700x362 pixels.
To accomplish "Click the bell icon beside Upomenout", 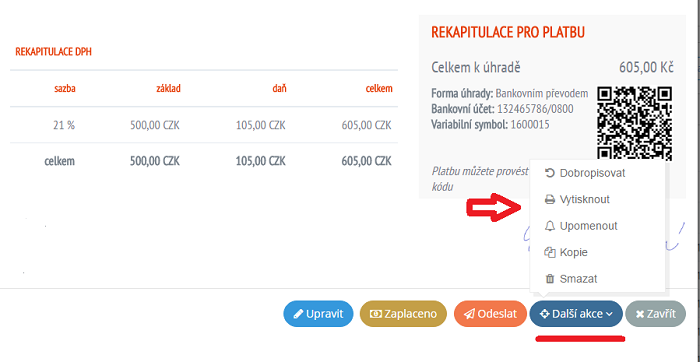I will tap(550, 226).
